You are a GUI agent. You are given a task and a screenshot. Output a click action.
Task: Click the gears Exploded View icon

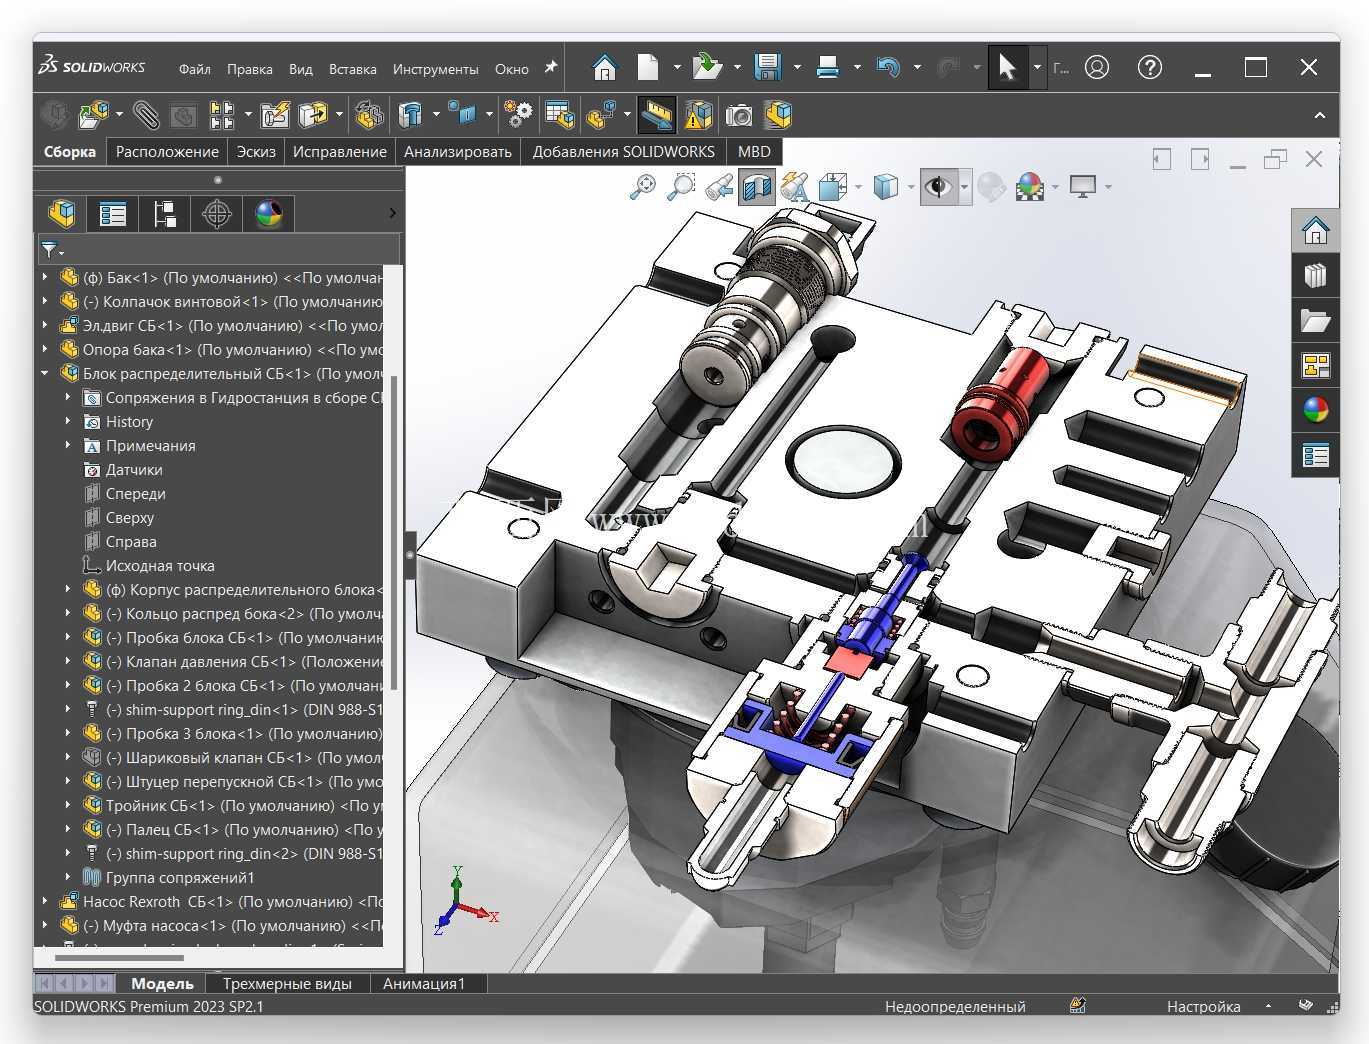(518, 115)
